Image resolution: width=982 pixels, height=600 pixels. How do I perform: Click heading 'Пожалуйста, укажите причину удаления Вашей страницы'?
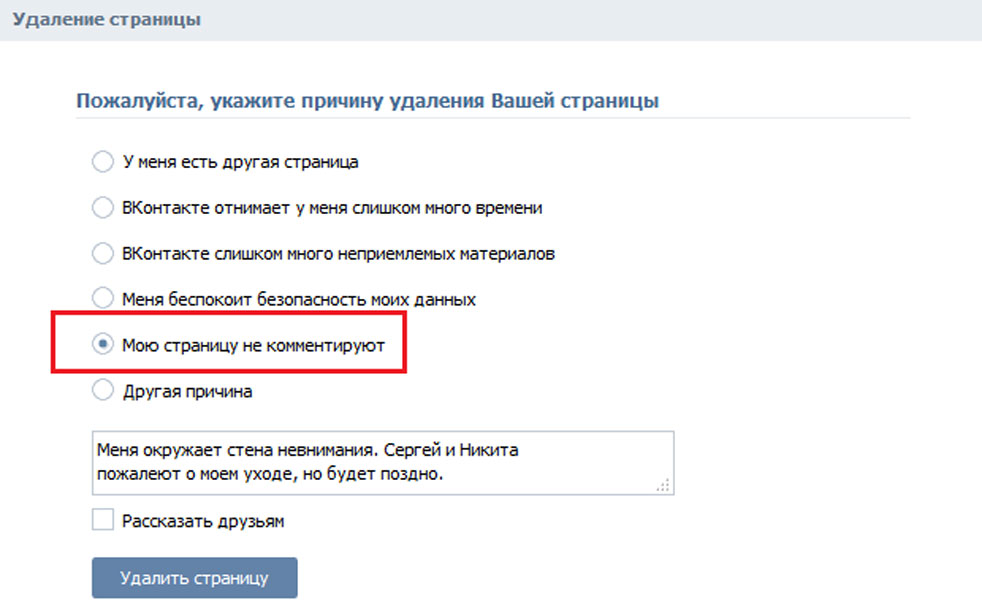[367, 101]
